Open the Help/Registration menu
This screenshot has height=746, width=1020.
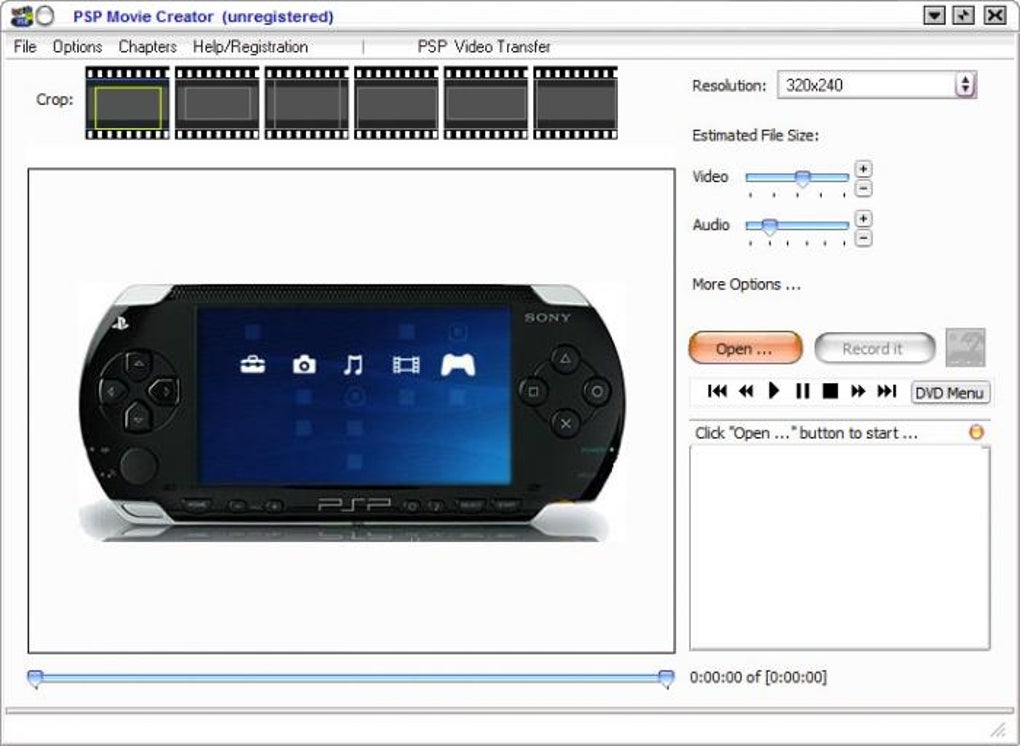point(250,47)
